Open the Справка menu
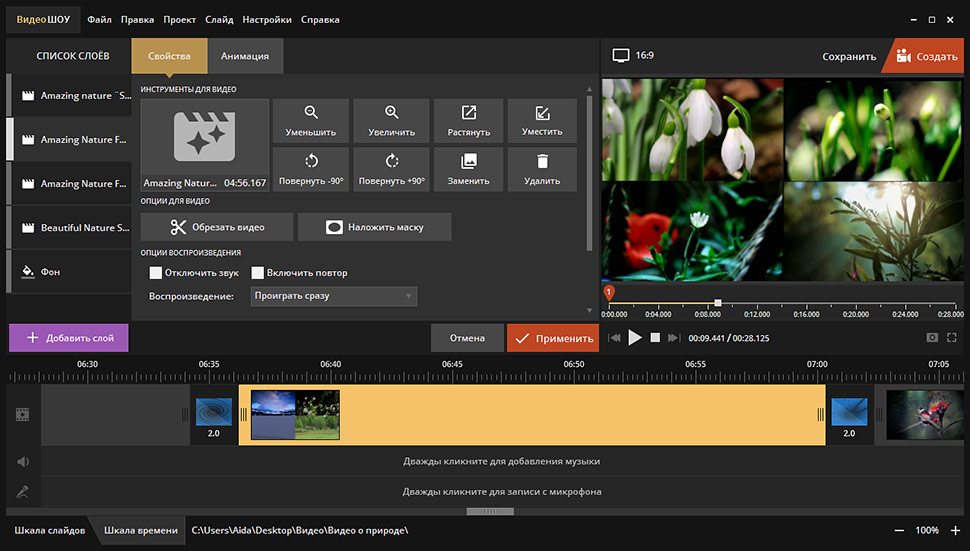970x551 pixels. (320, 20)
